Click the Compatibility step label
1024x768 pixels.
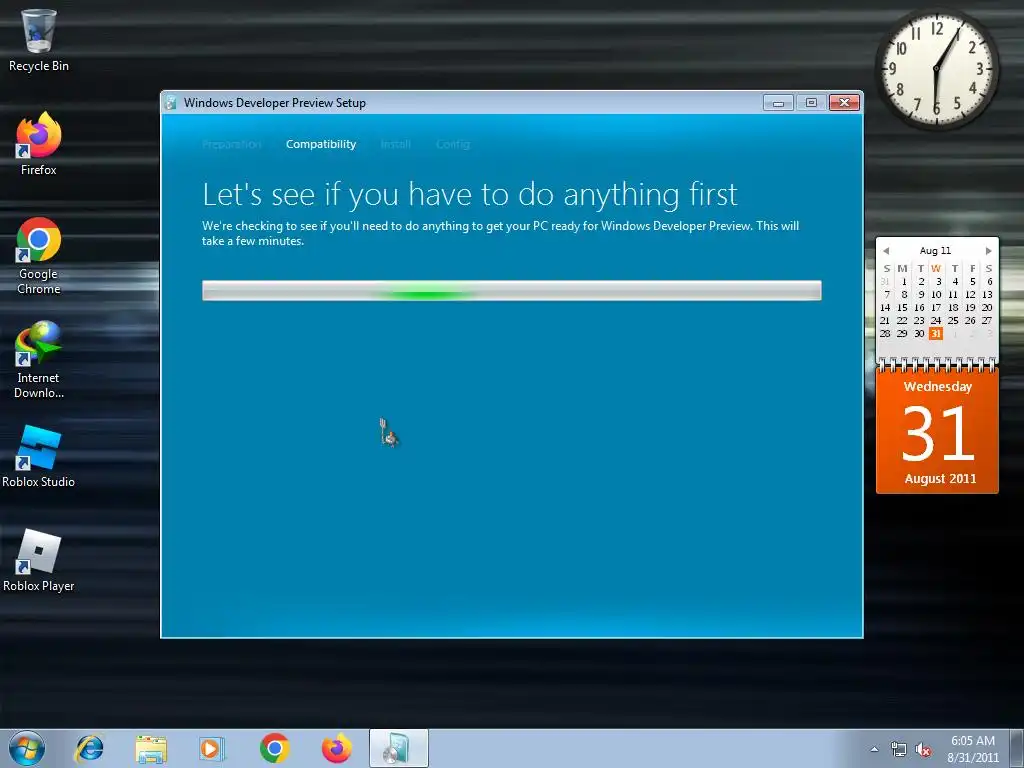click(x=321, y=144)
